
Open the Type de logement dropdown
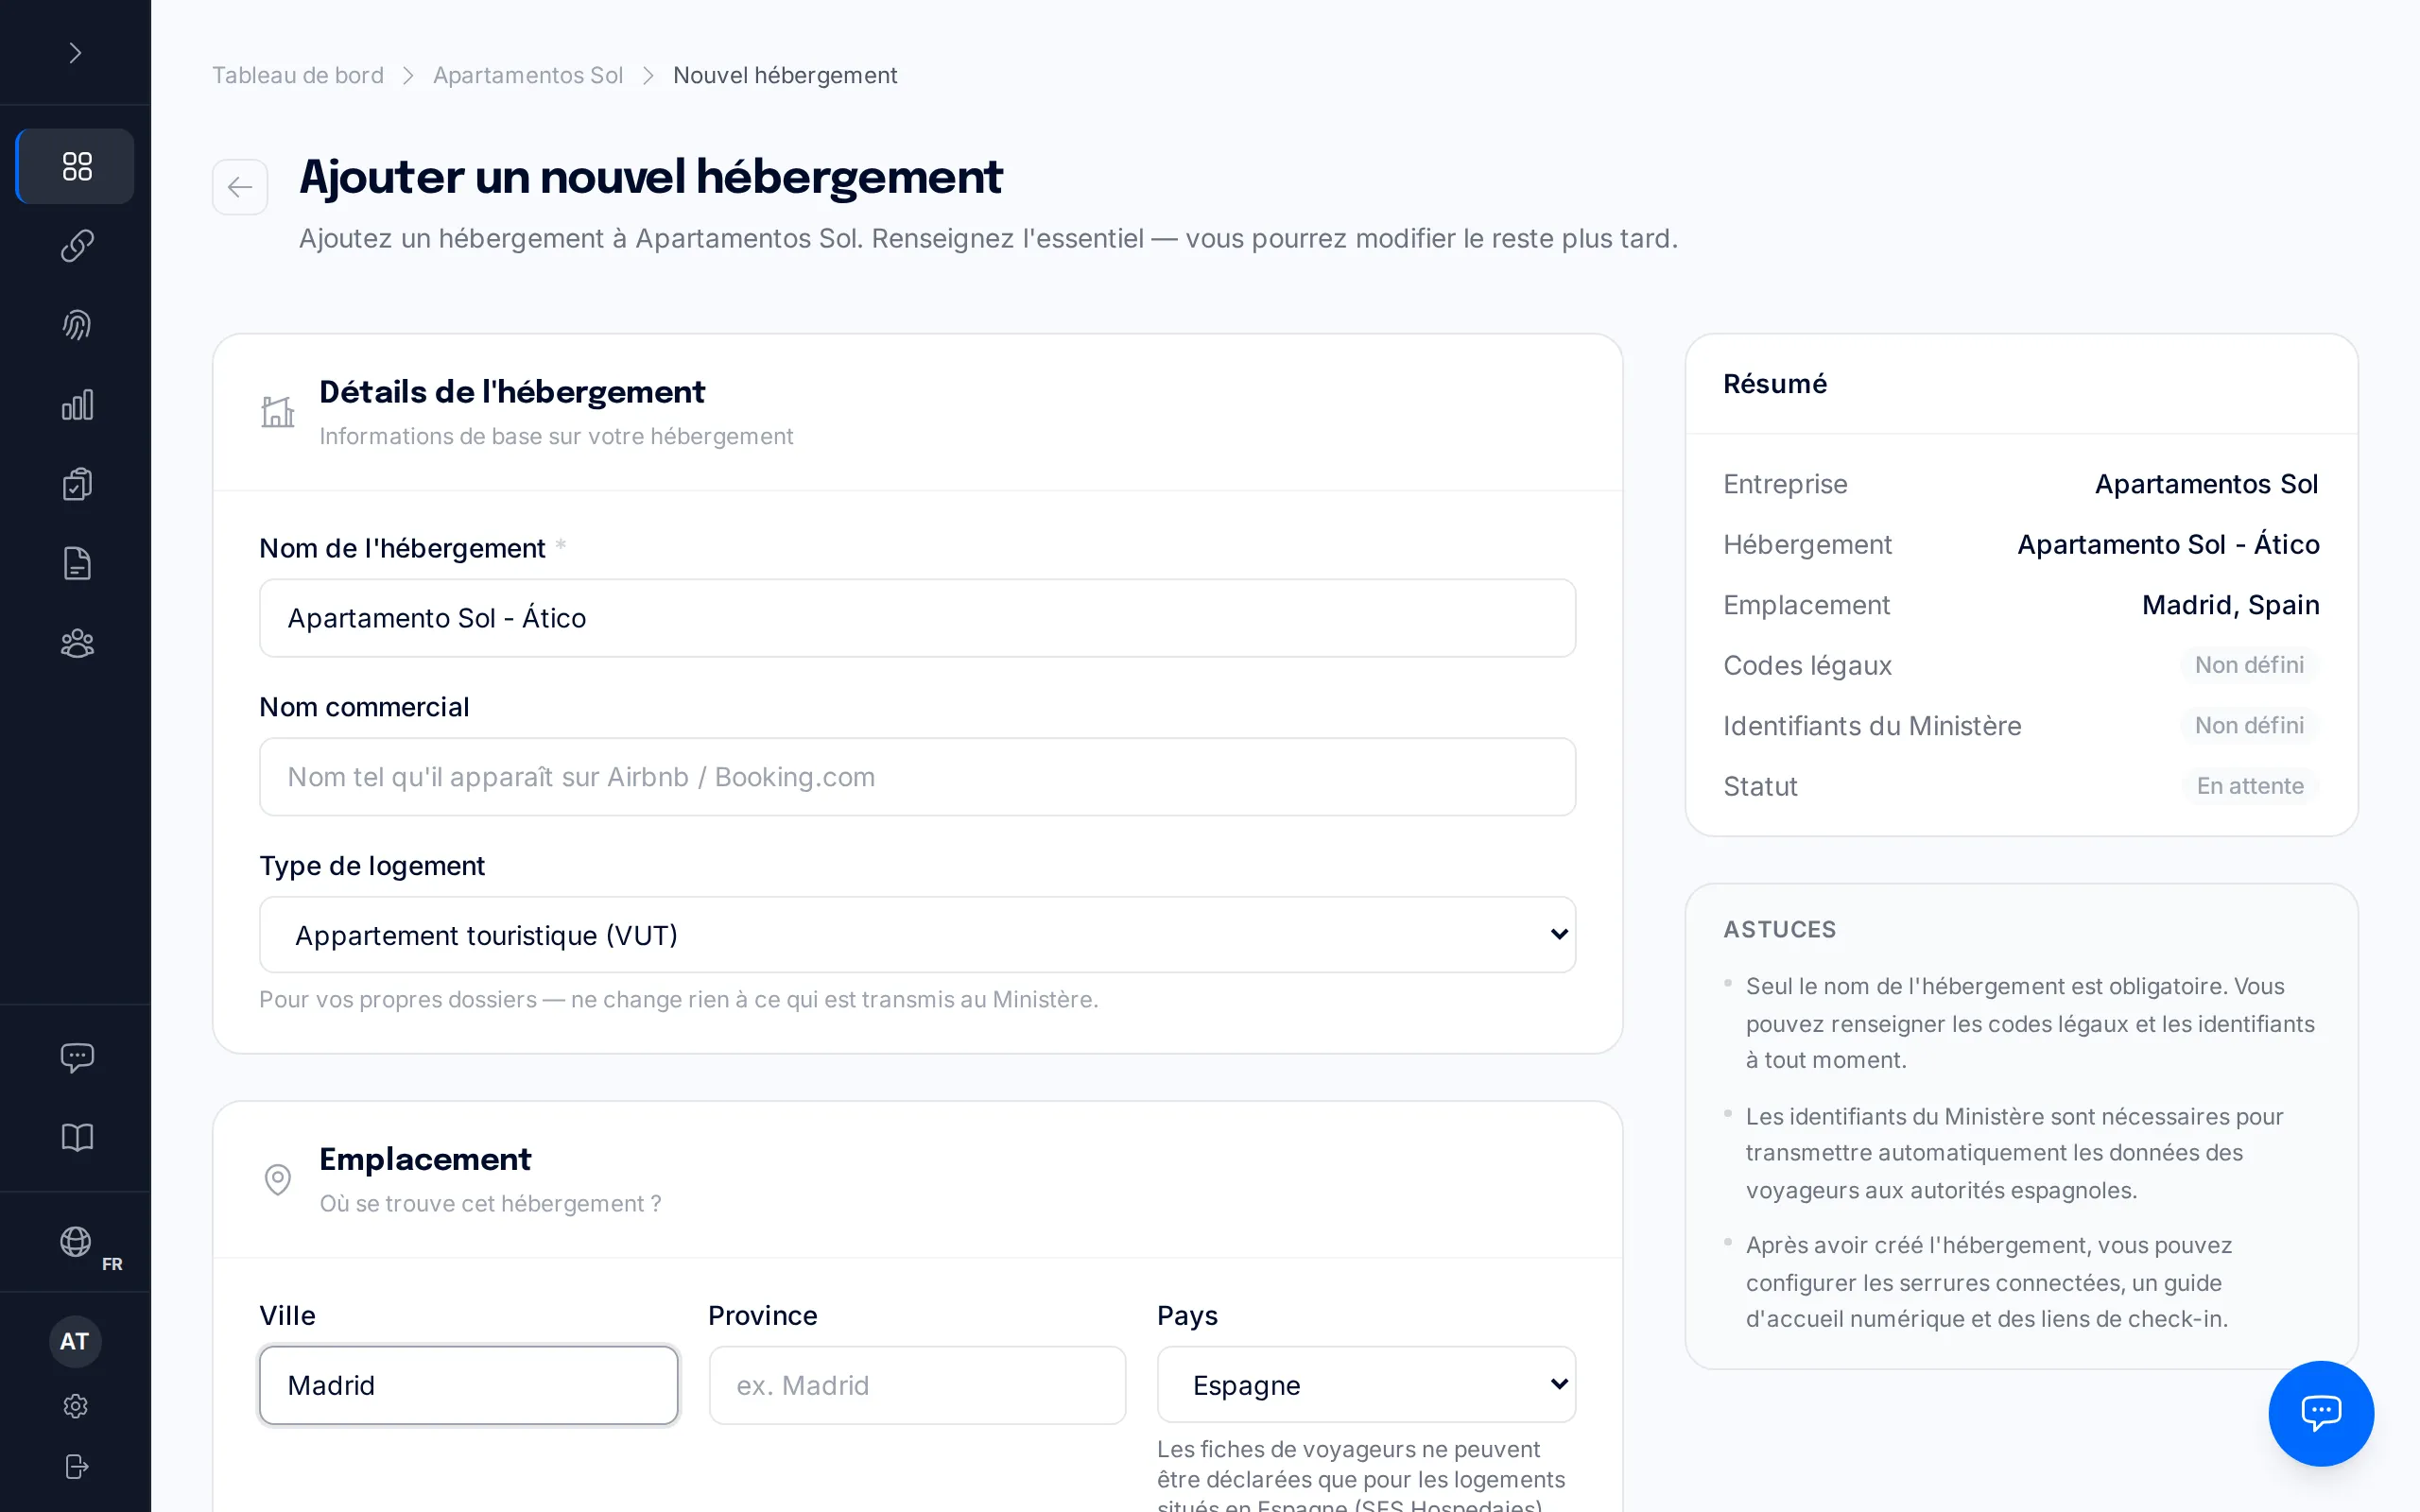917,935
